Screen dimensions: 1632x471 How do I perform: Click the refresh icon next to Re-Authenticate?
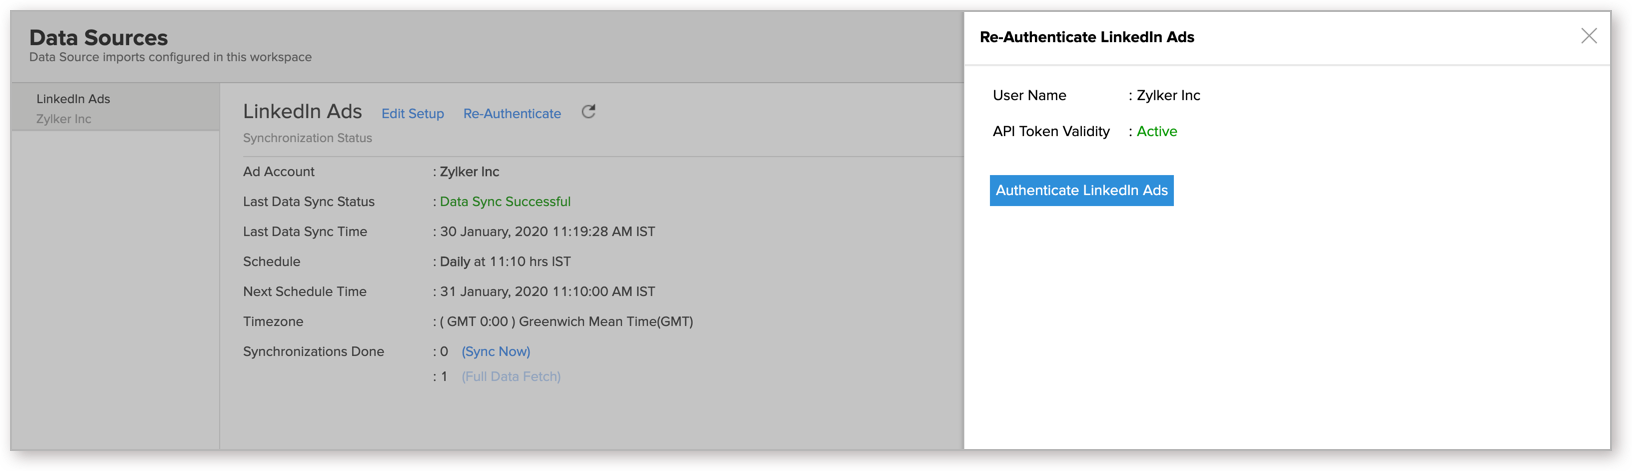[589, 112]
